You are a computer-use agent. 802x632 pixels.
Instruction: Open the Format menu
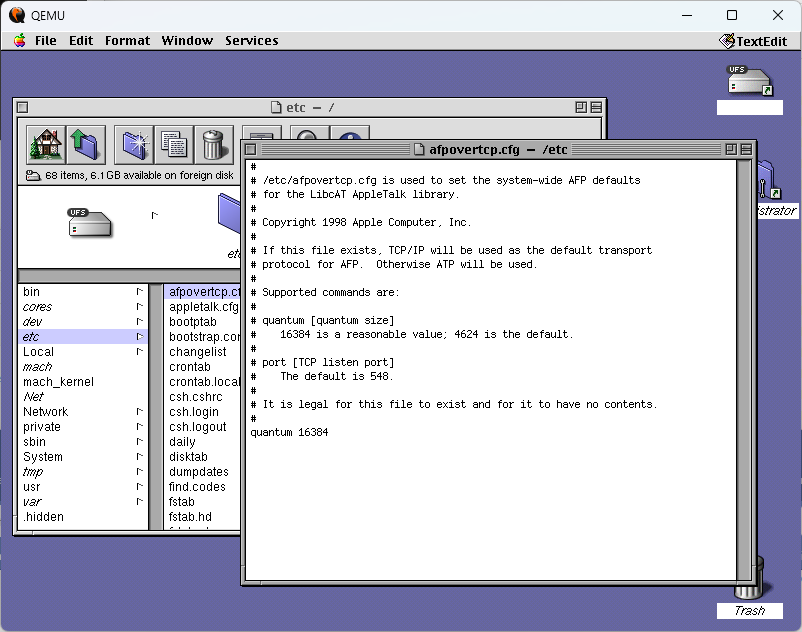coord(127,40)
